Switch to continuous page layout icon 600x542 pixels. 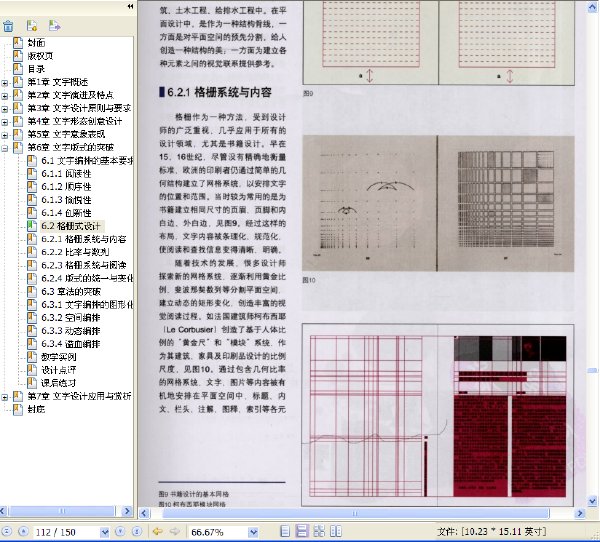(302, 531)
